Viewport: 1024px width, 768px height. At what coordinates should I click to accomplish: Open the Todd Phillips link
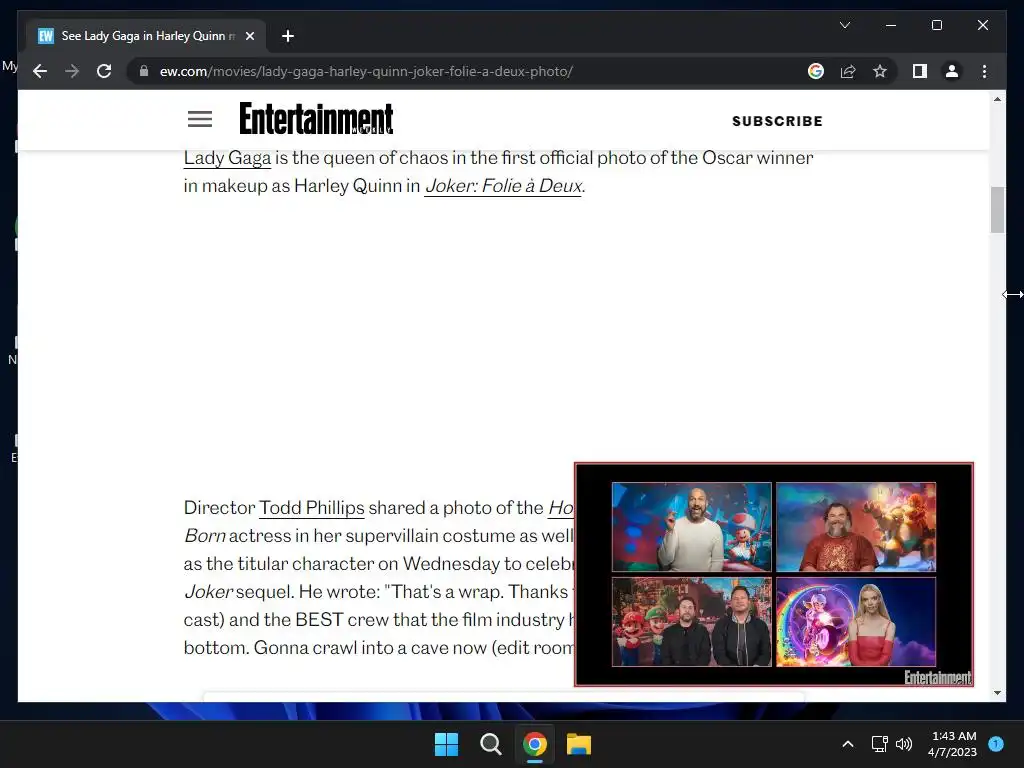(312, 508)
